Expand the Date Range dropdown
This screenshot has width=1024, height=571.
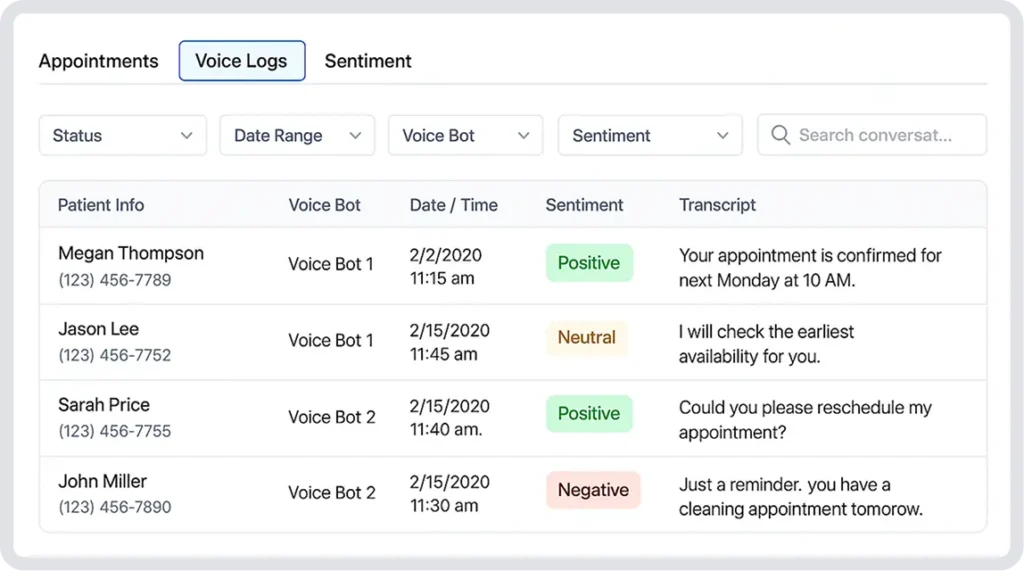(x=297, y=135)
